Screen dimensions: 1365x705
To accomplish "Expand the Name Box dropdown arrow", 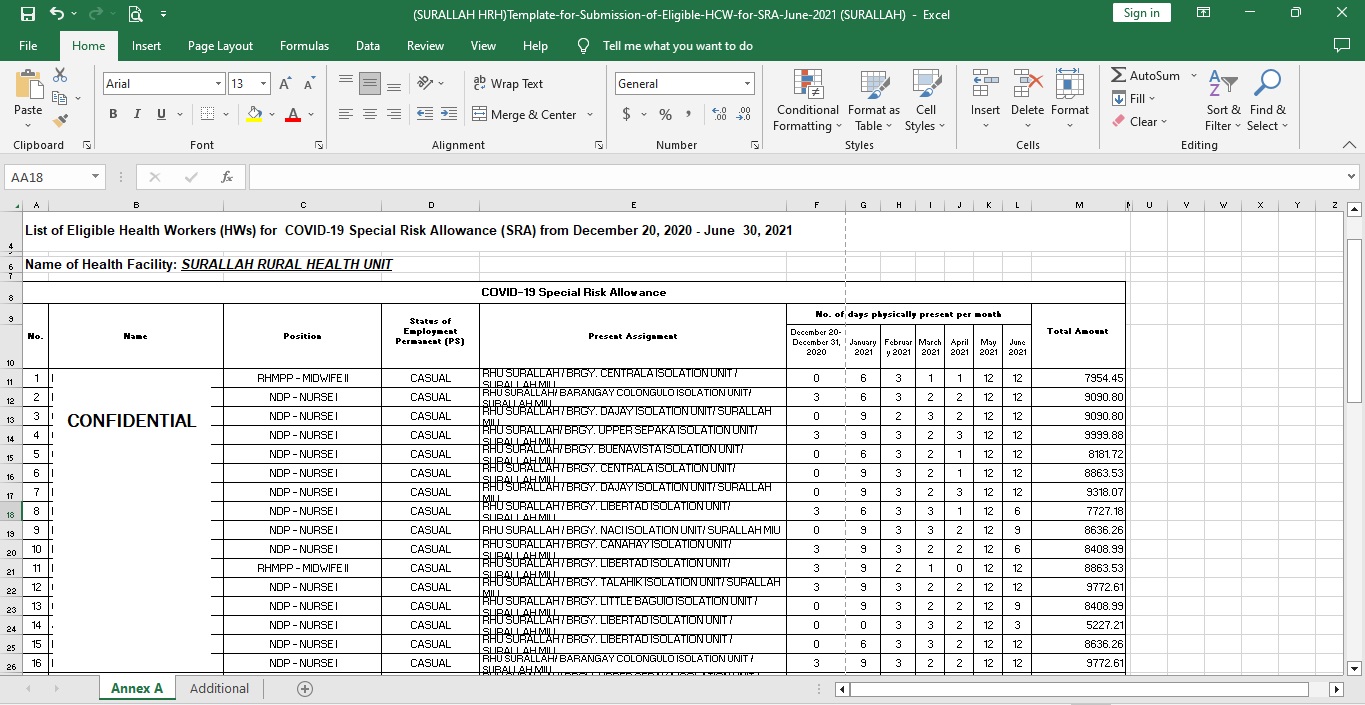I will pos(96,177).
